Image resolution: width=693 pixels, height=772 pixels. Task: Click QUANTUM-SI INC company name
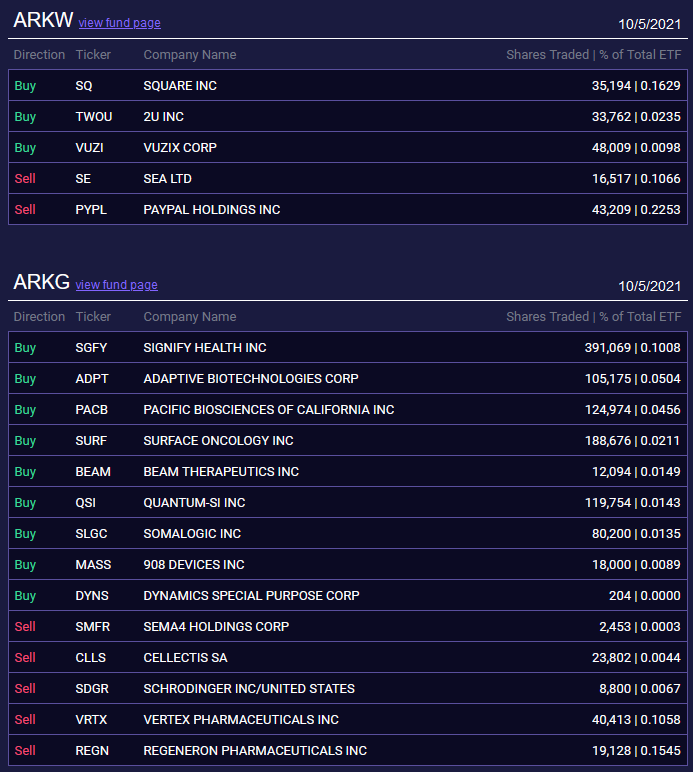click(194, 503)
